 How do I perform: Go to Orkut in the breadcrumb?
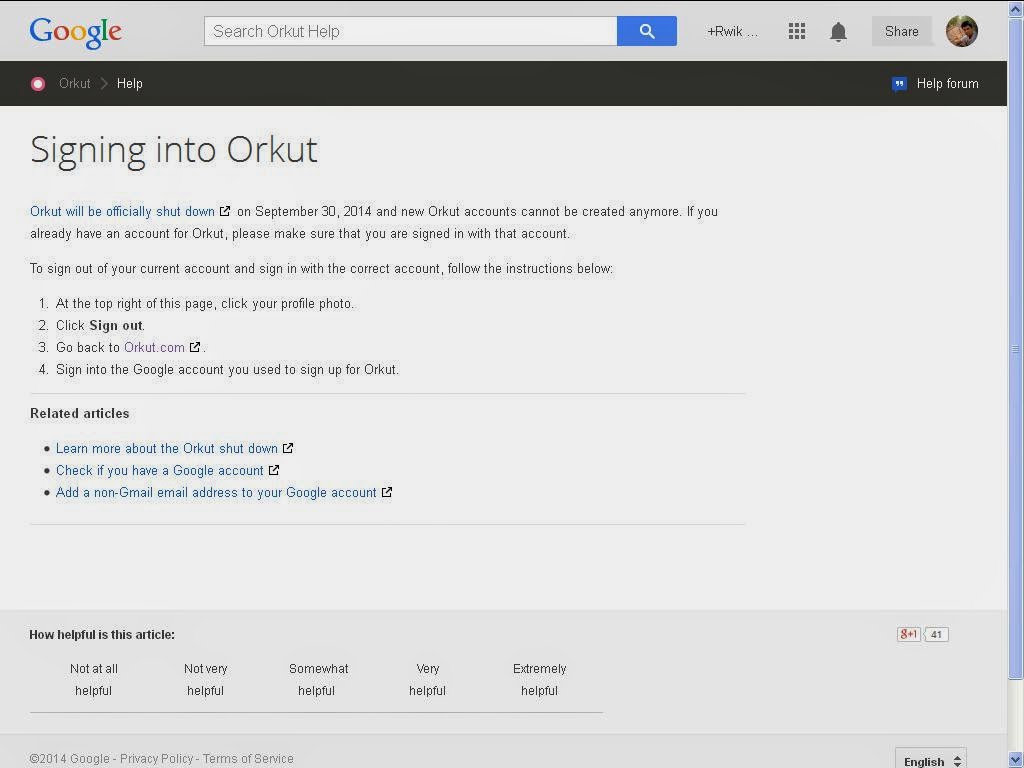click(74, 84)
